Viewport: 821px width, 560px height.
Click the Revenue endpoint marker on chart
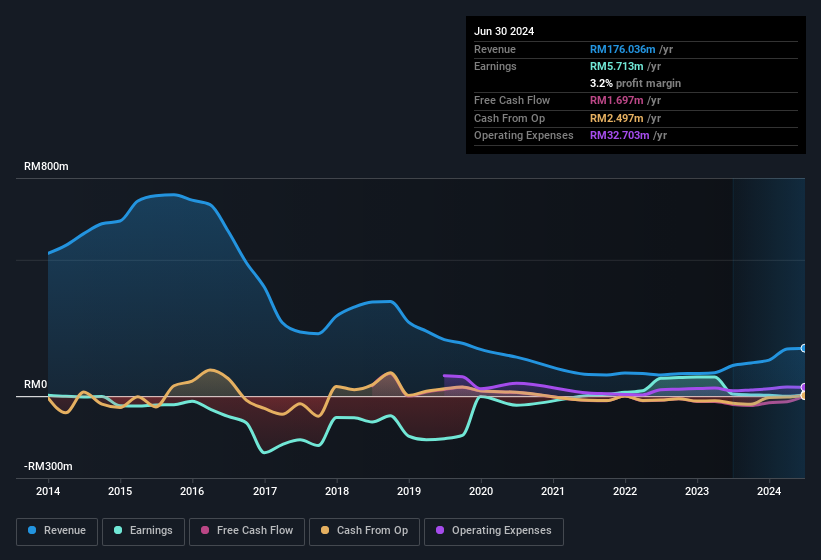coord(804,348)
